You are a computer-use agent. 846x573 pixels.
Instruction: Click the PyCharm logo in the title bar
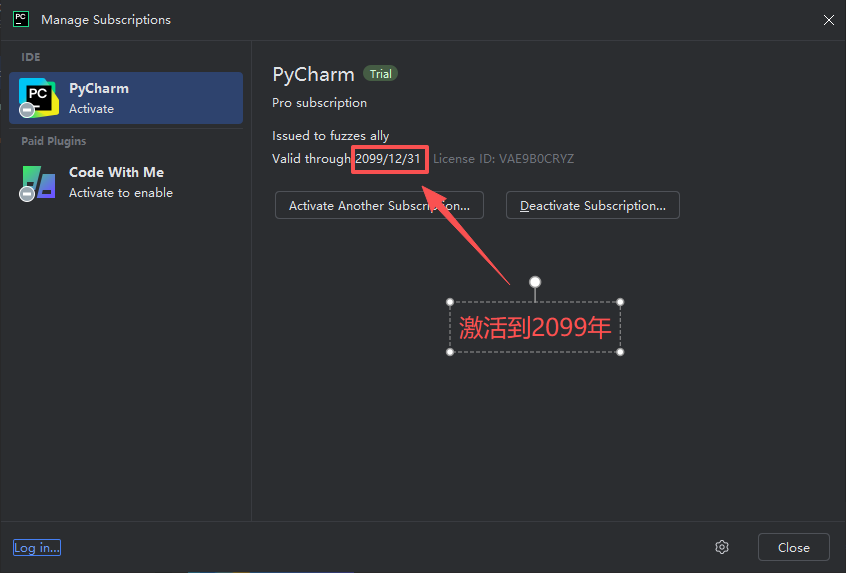coord(20,19)
